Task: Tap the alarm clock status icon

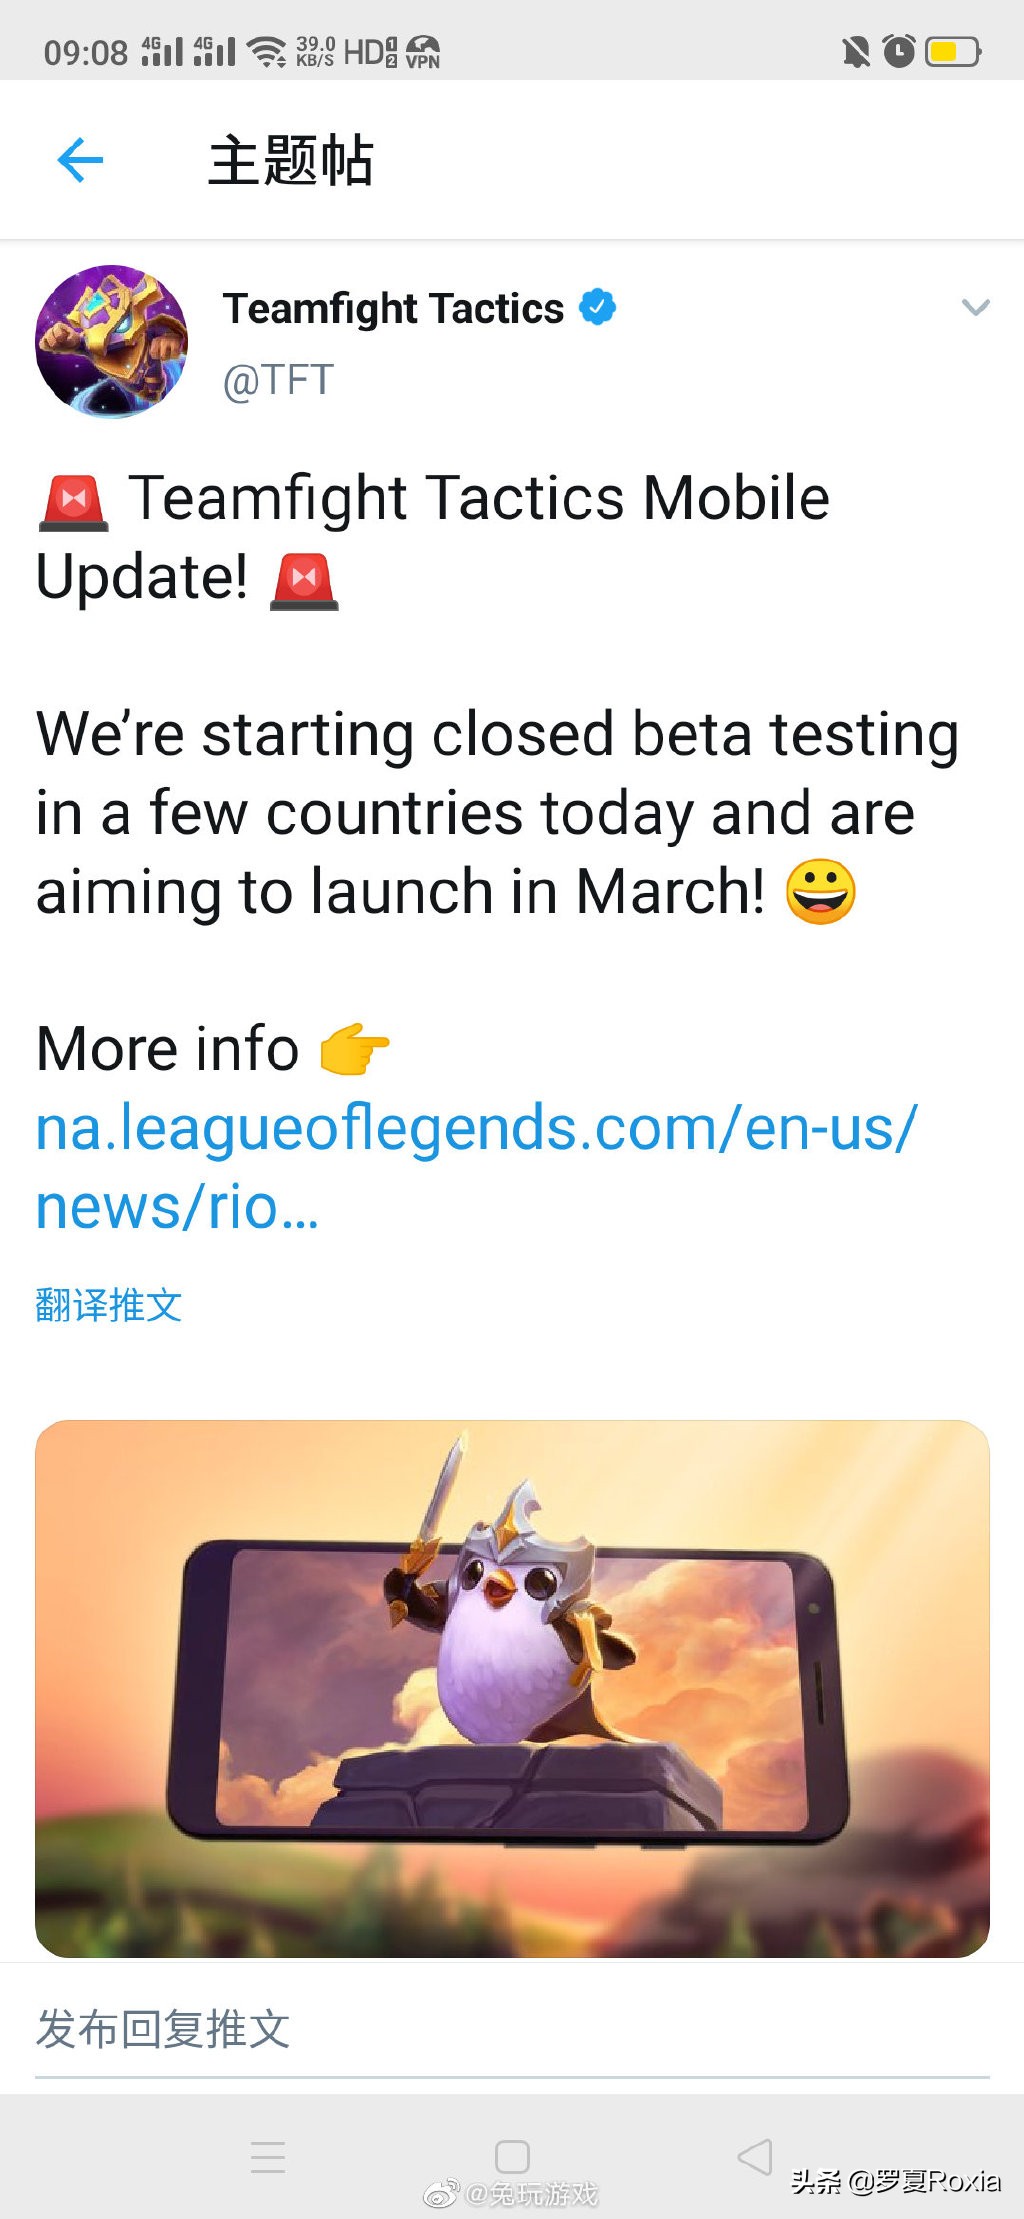Action: pyautogui.click(x=899, y=51)
